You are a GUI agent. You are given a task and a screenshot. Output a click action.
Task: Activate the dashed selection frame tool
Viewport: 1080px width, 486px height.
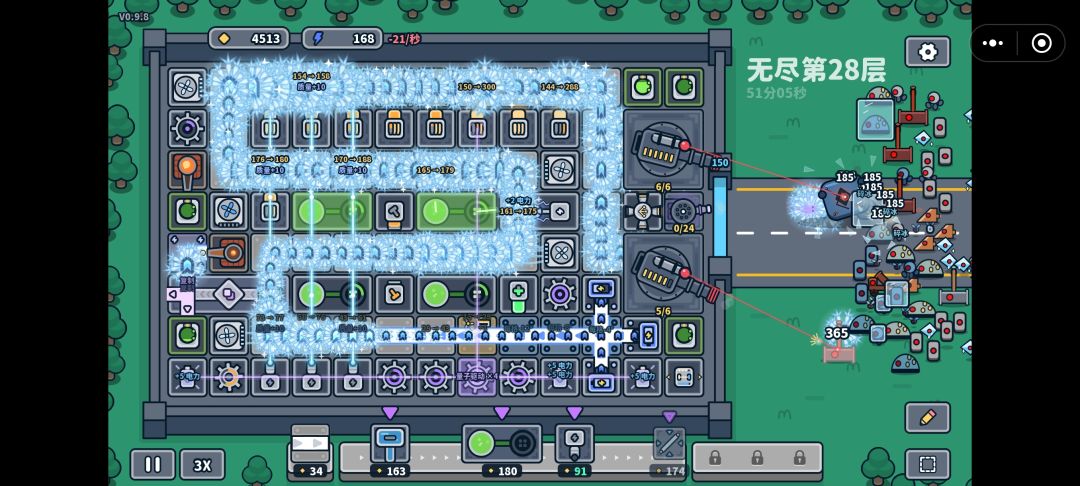tap(927, 465)
